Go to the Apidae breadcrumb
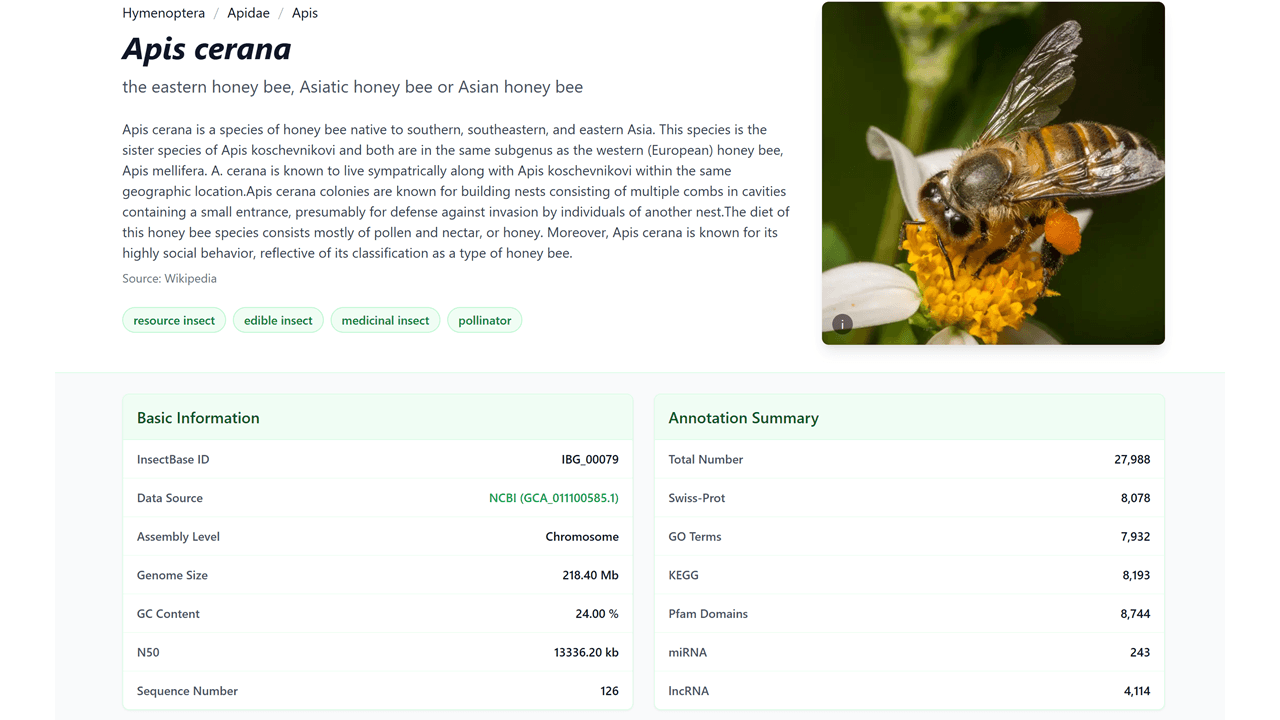Image resolution: width=1280 pixels, height=720 pixels. [248, 13]
